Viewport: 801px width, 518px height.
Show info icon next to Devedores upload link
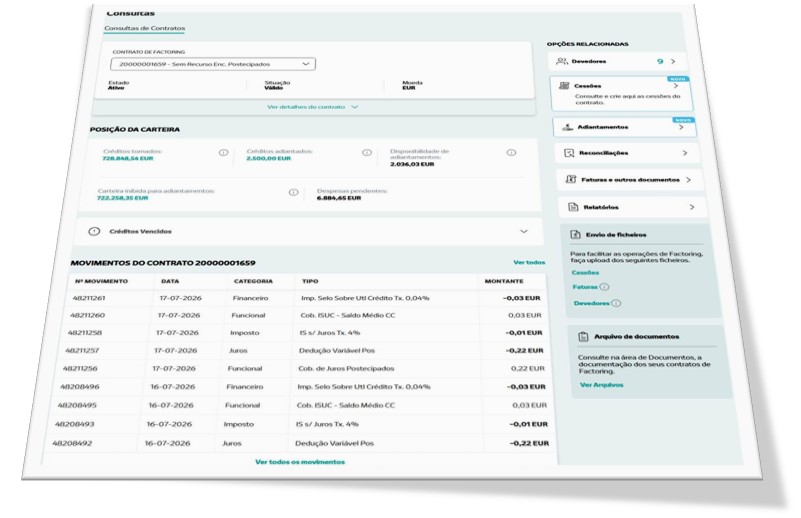[x=616, y=303]
